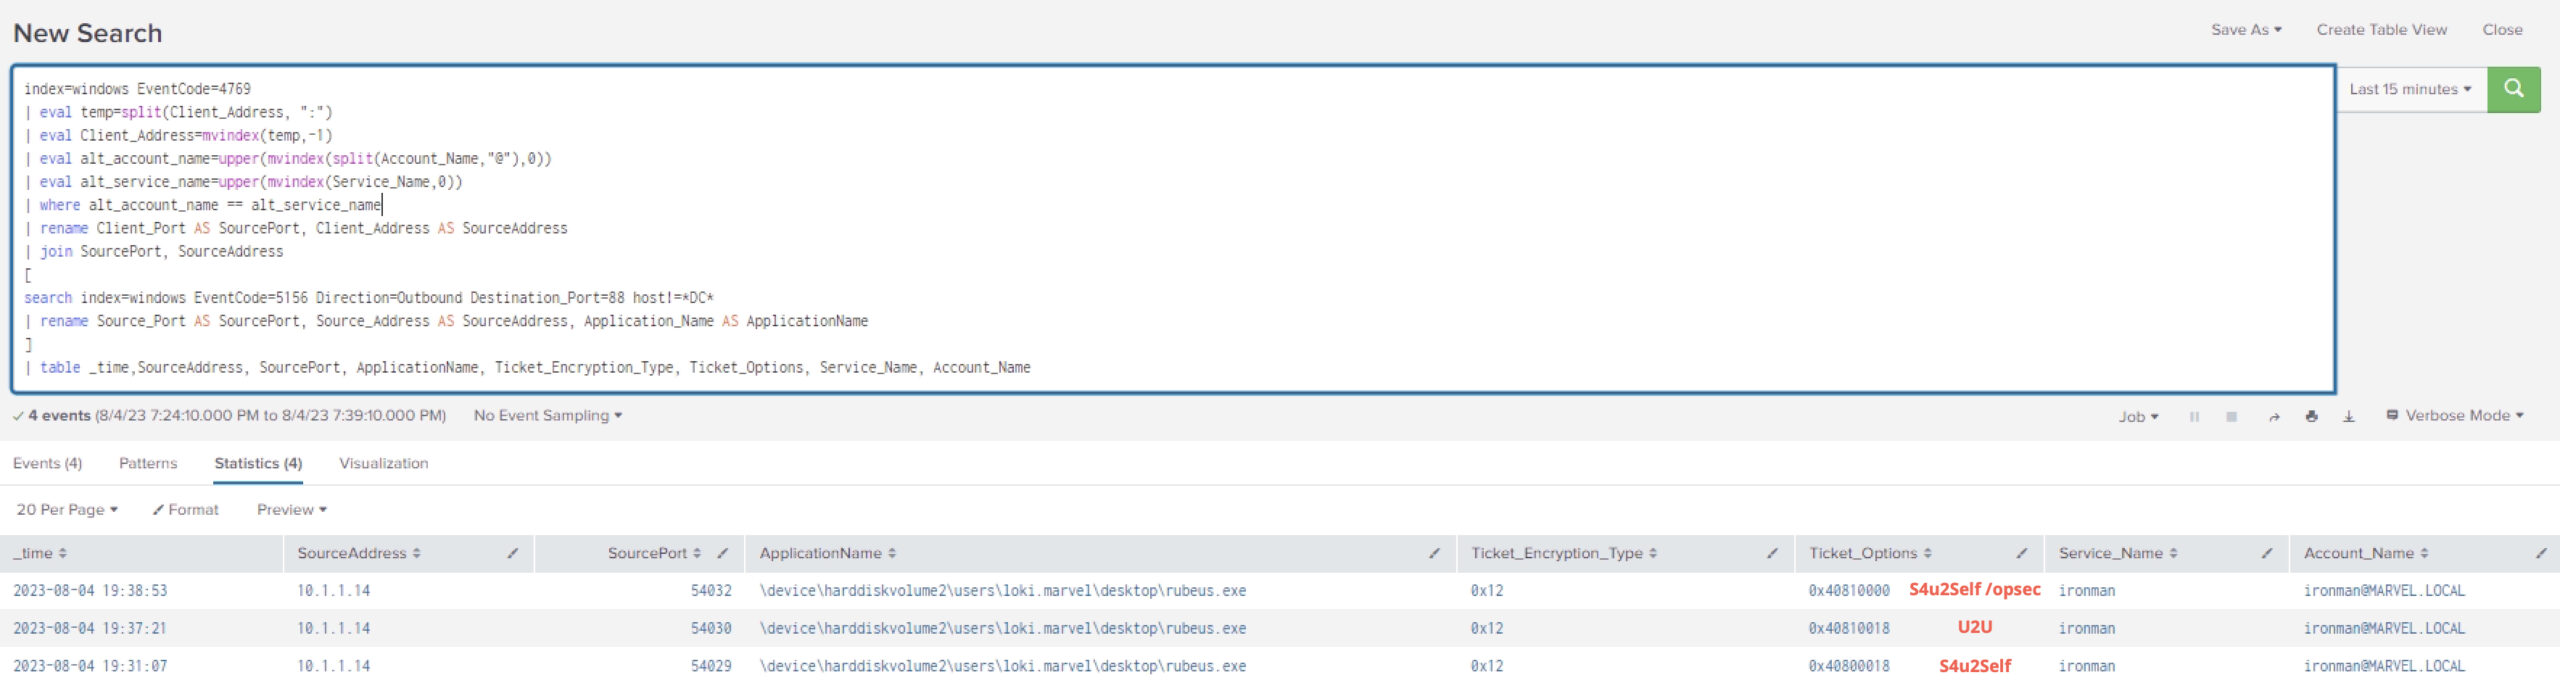Export the search results
2560x683 pixels.
coord(2348,416)
